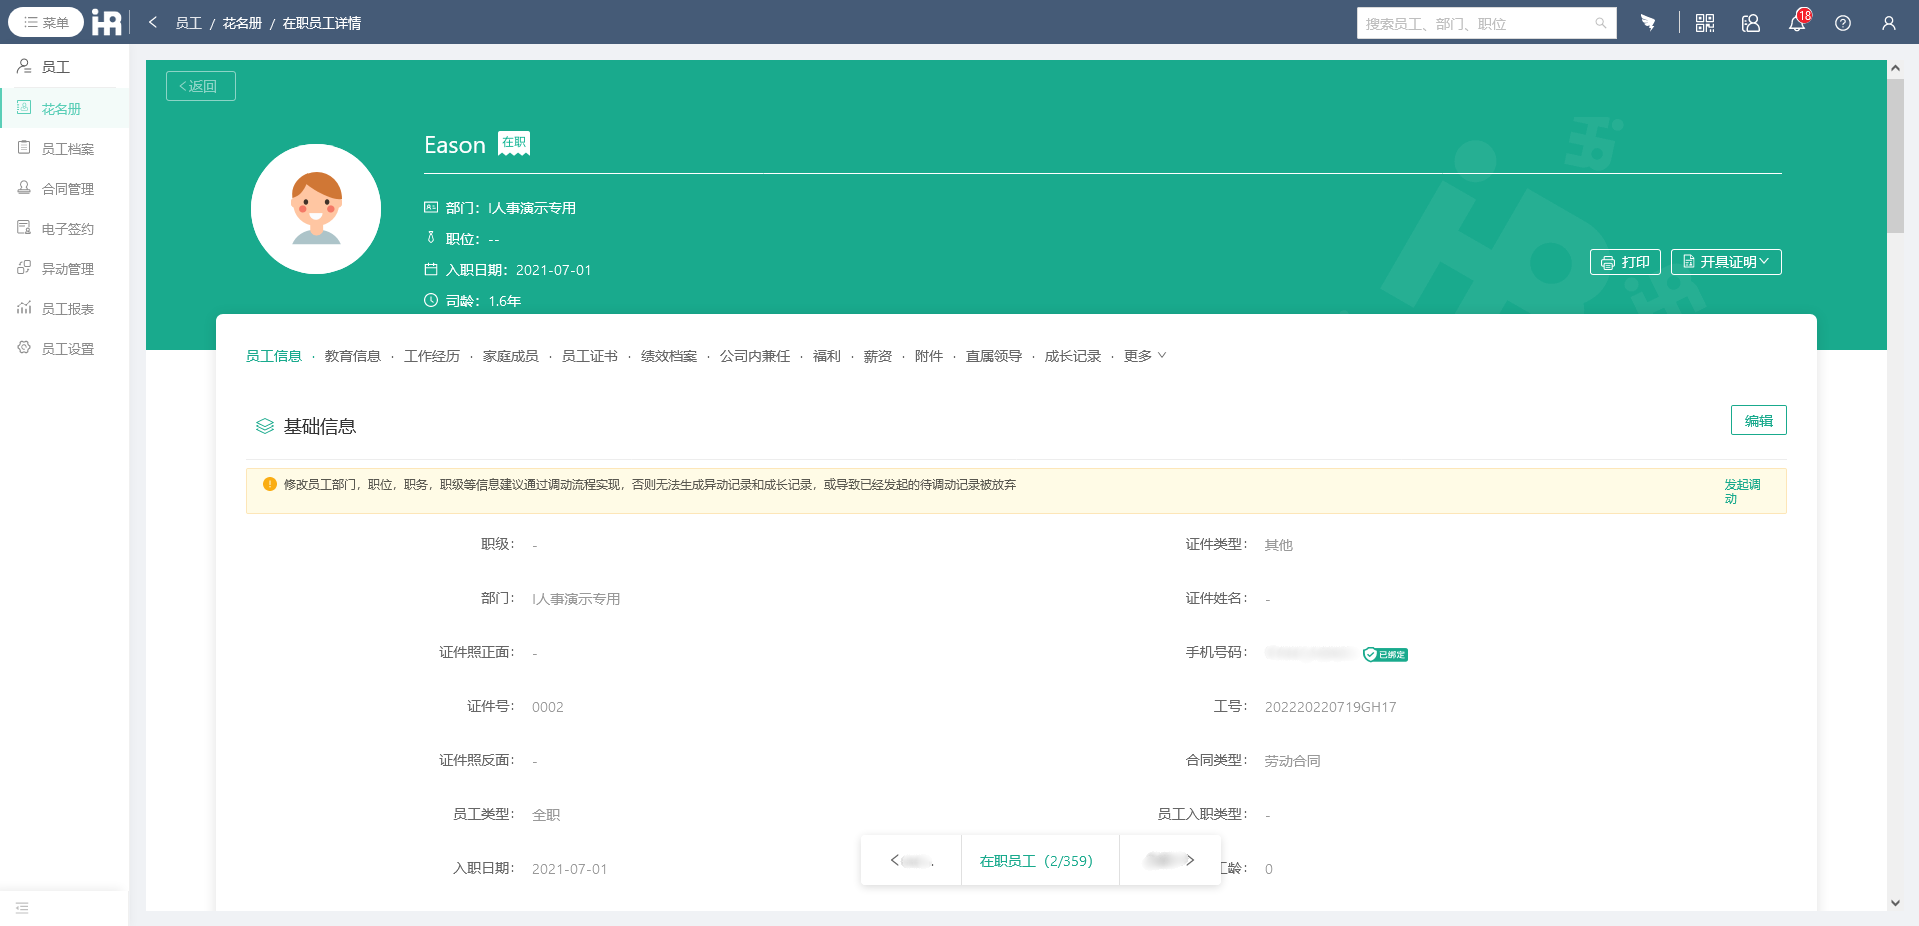The width and height of the screenshot is (1919, 926).
Task: Open 员工档案 in the sidebar
Action: coord(66,148)
